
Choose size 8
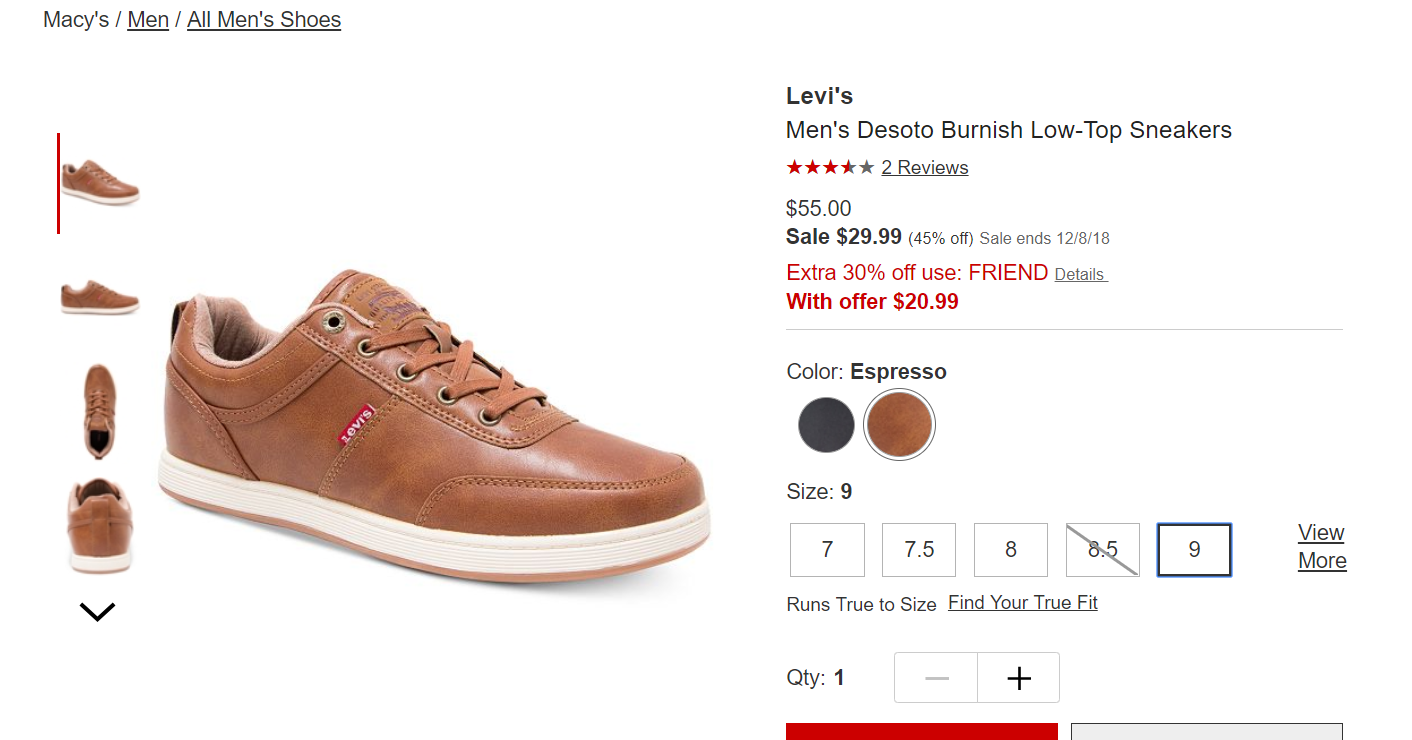(1011, 550)
